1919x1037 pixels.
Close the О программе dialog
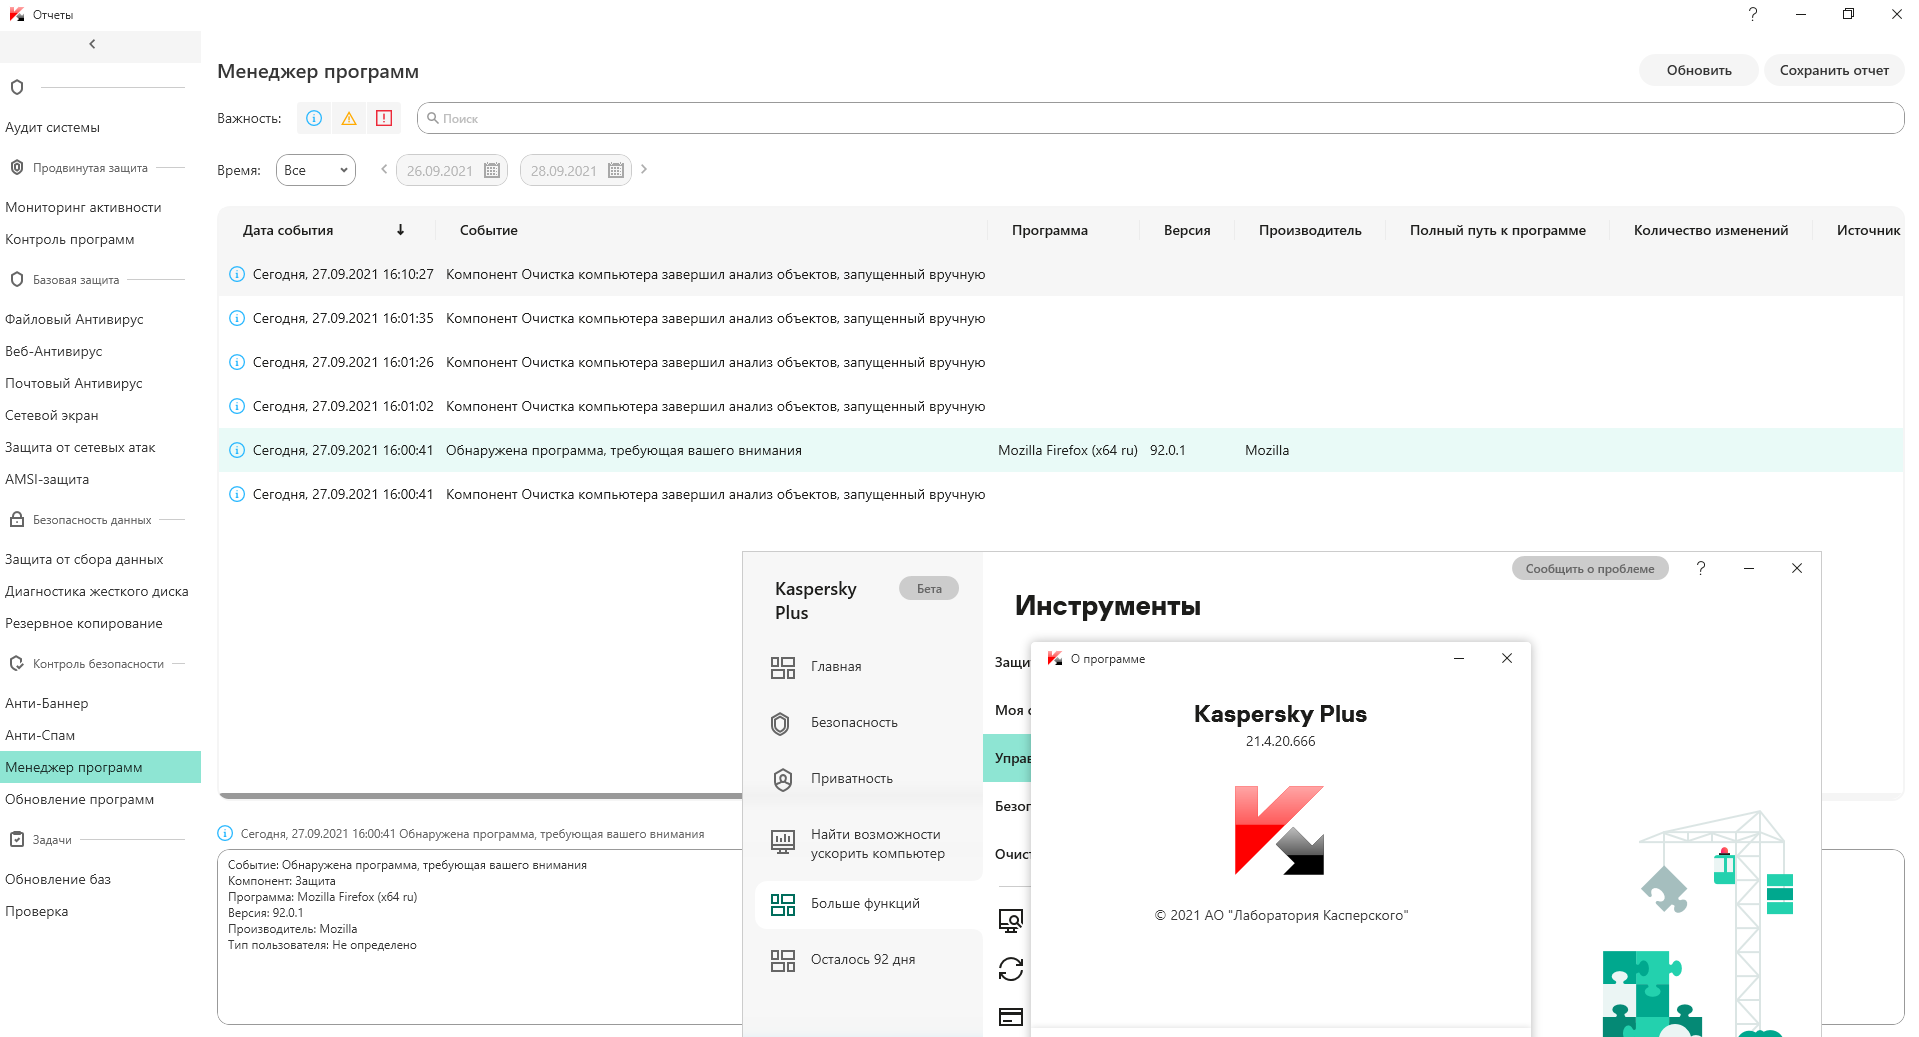pos(1507,658)
